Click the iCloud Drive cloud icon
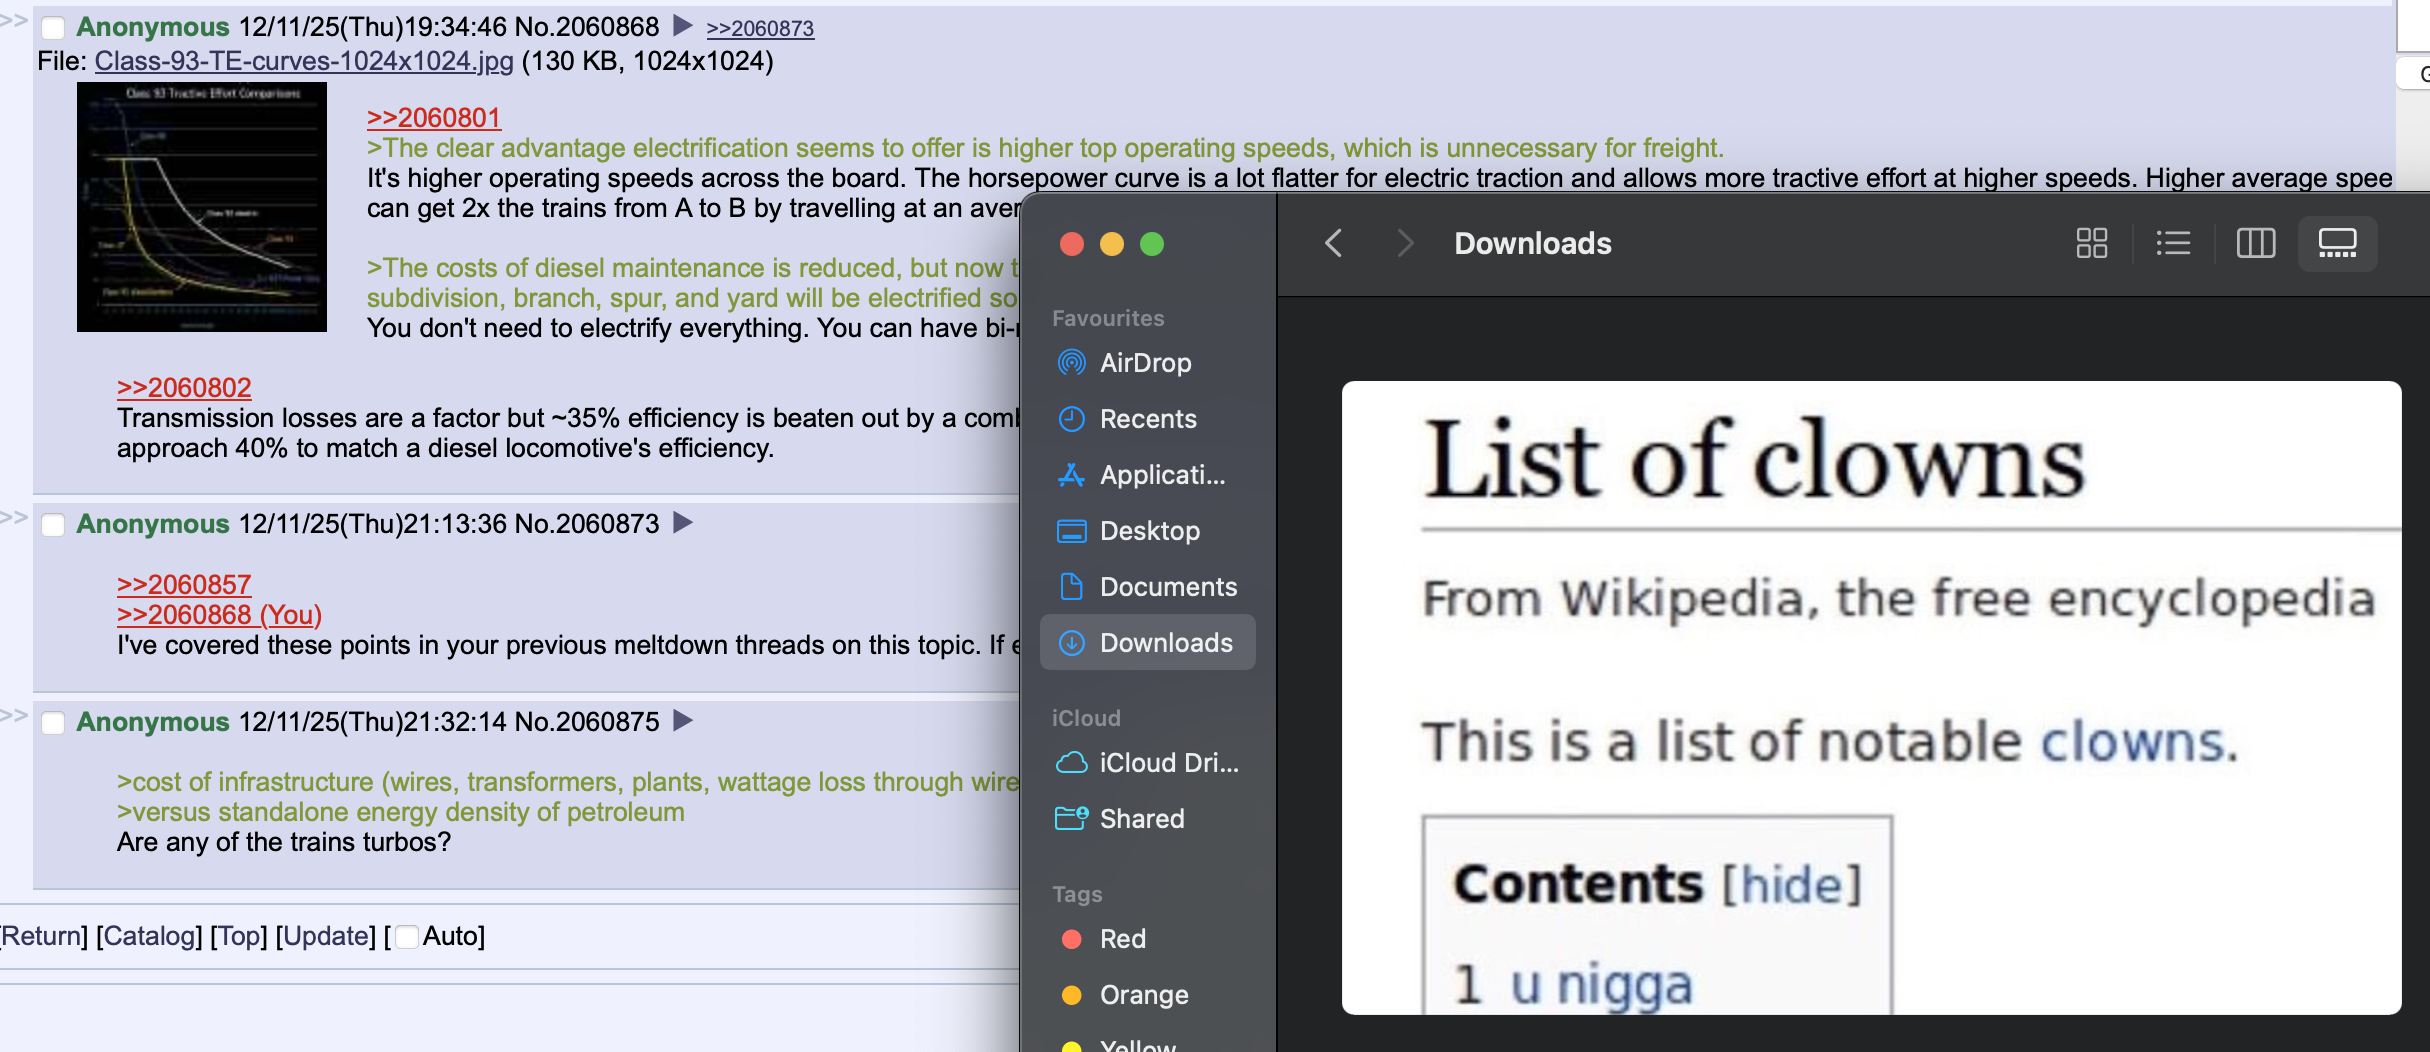The height and width of the screenshot is (1052, 2430). click(1071, 763)
